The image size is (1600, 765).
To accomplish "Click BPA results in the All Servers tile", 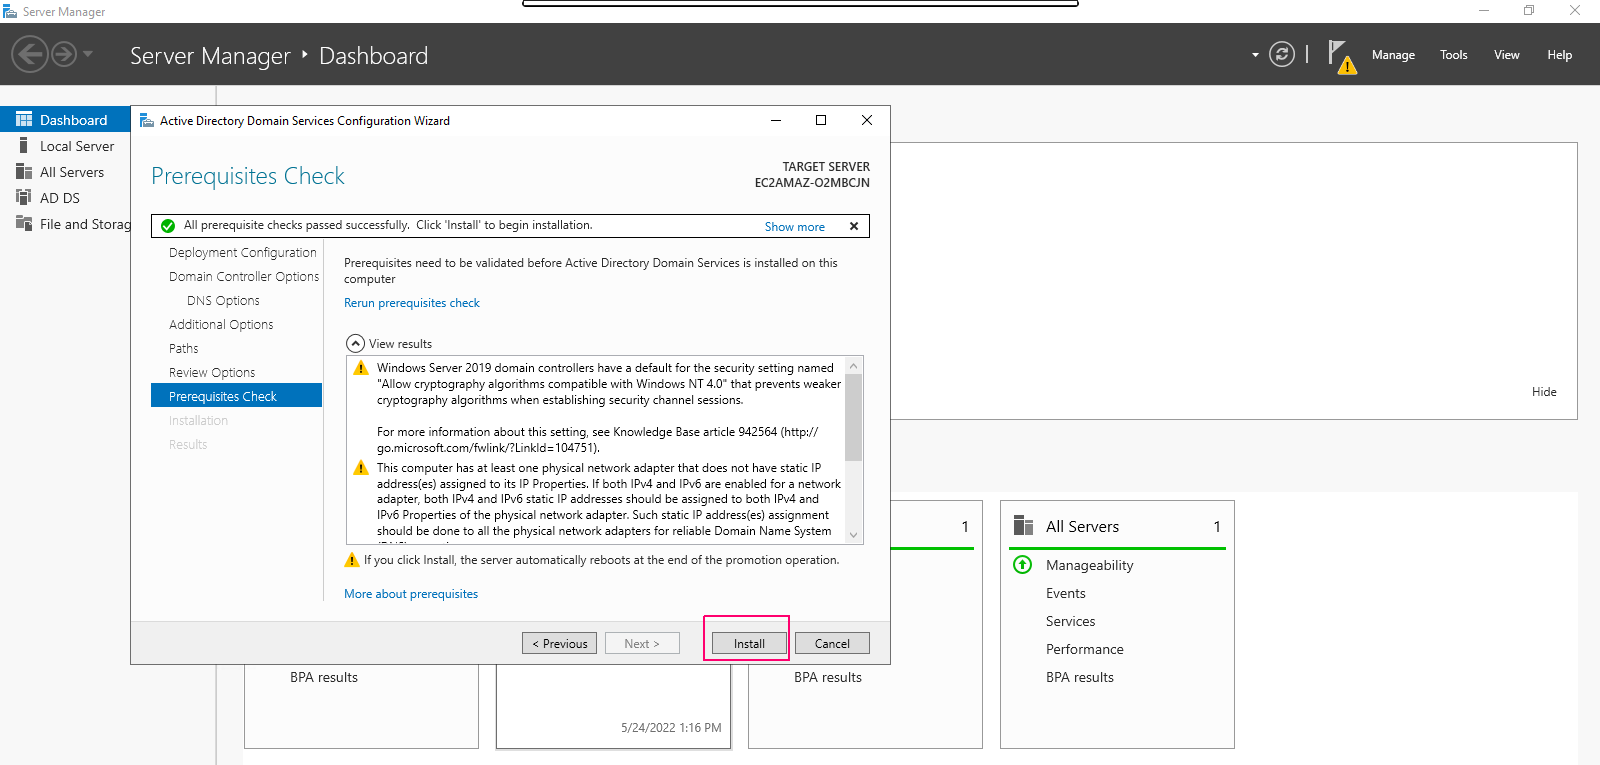I will pos(1080,677).
